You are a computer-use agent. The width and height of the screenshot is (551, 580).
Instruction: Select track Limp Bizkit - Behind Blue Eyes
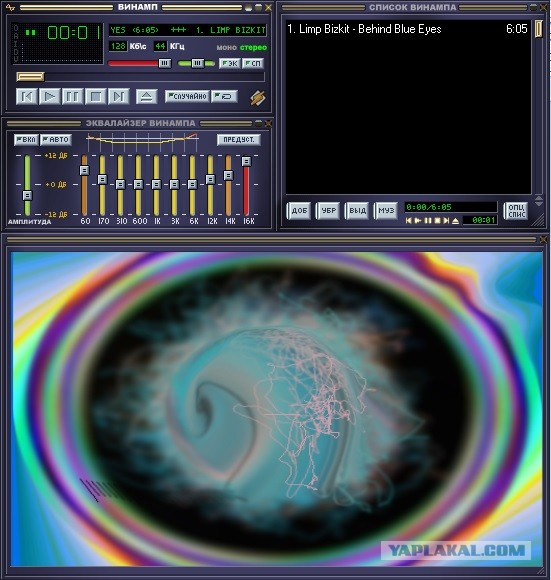click(x=407, y=29)
